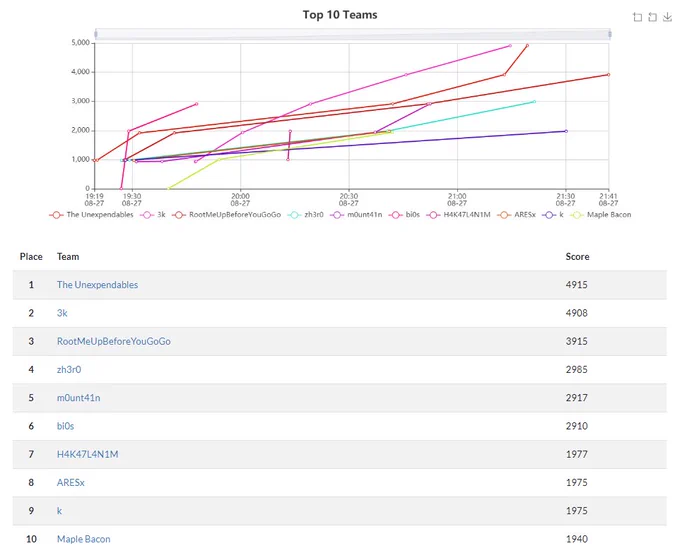Click the score 1977 cell
Viewport: 680px width, 553px height.
coord(576,454)
